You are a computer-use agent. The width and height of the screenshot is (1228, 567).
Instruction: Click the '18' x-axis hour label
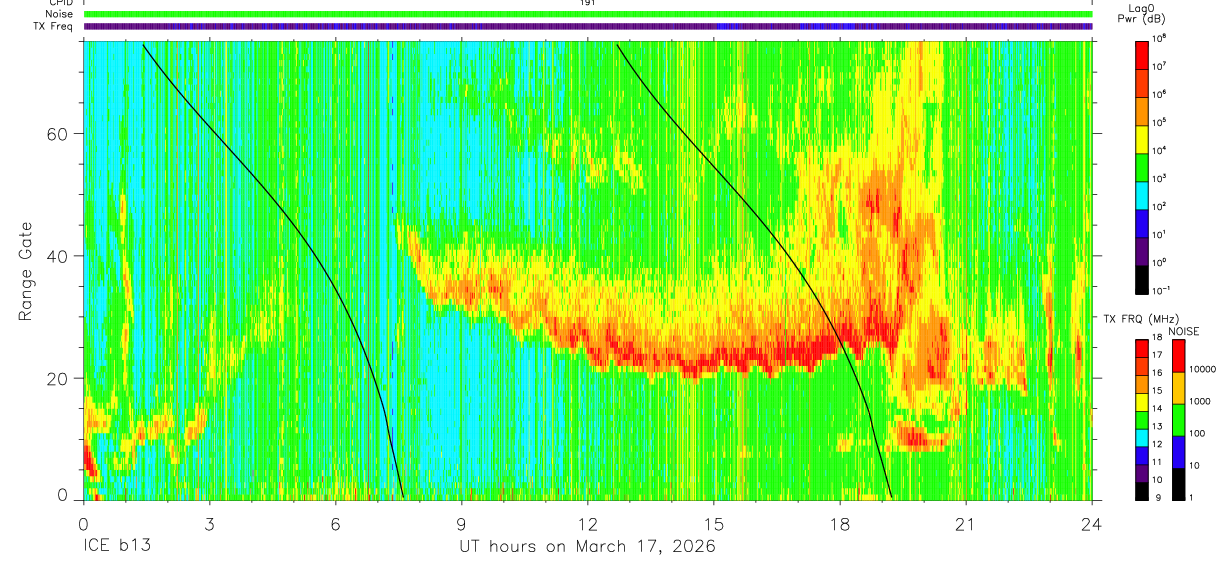pyautogui.click(x=840, y=523)
